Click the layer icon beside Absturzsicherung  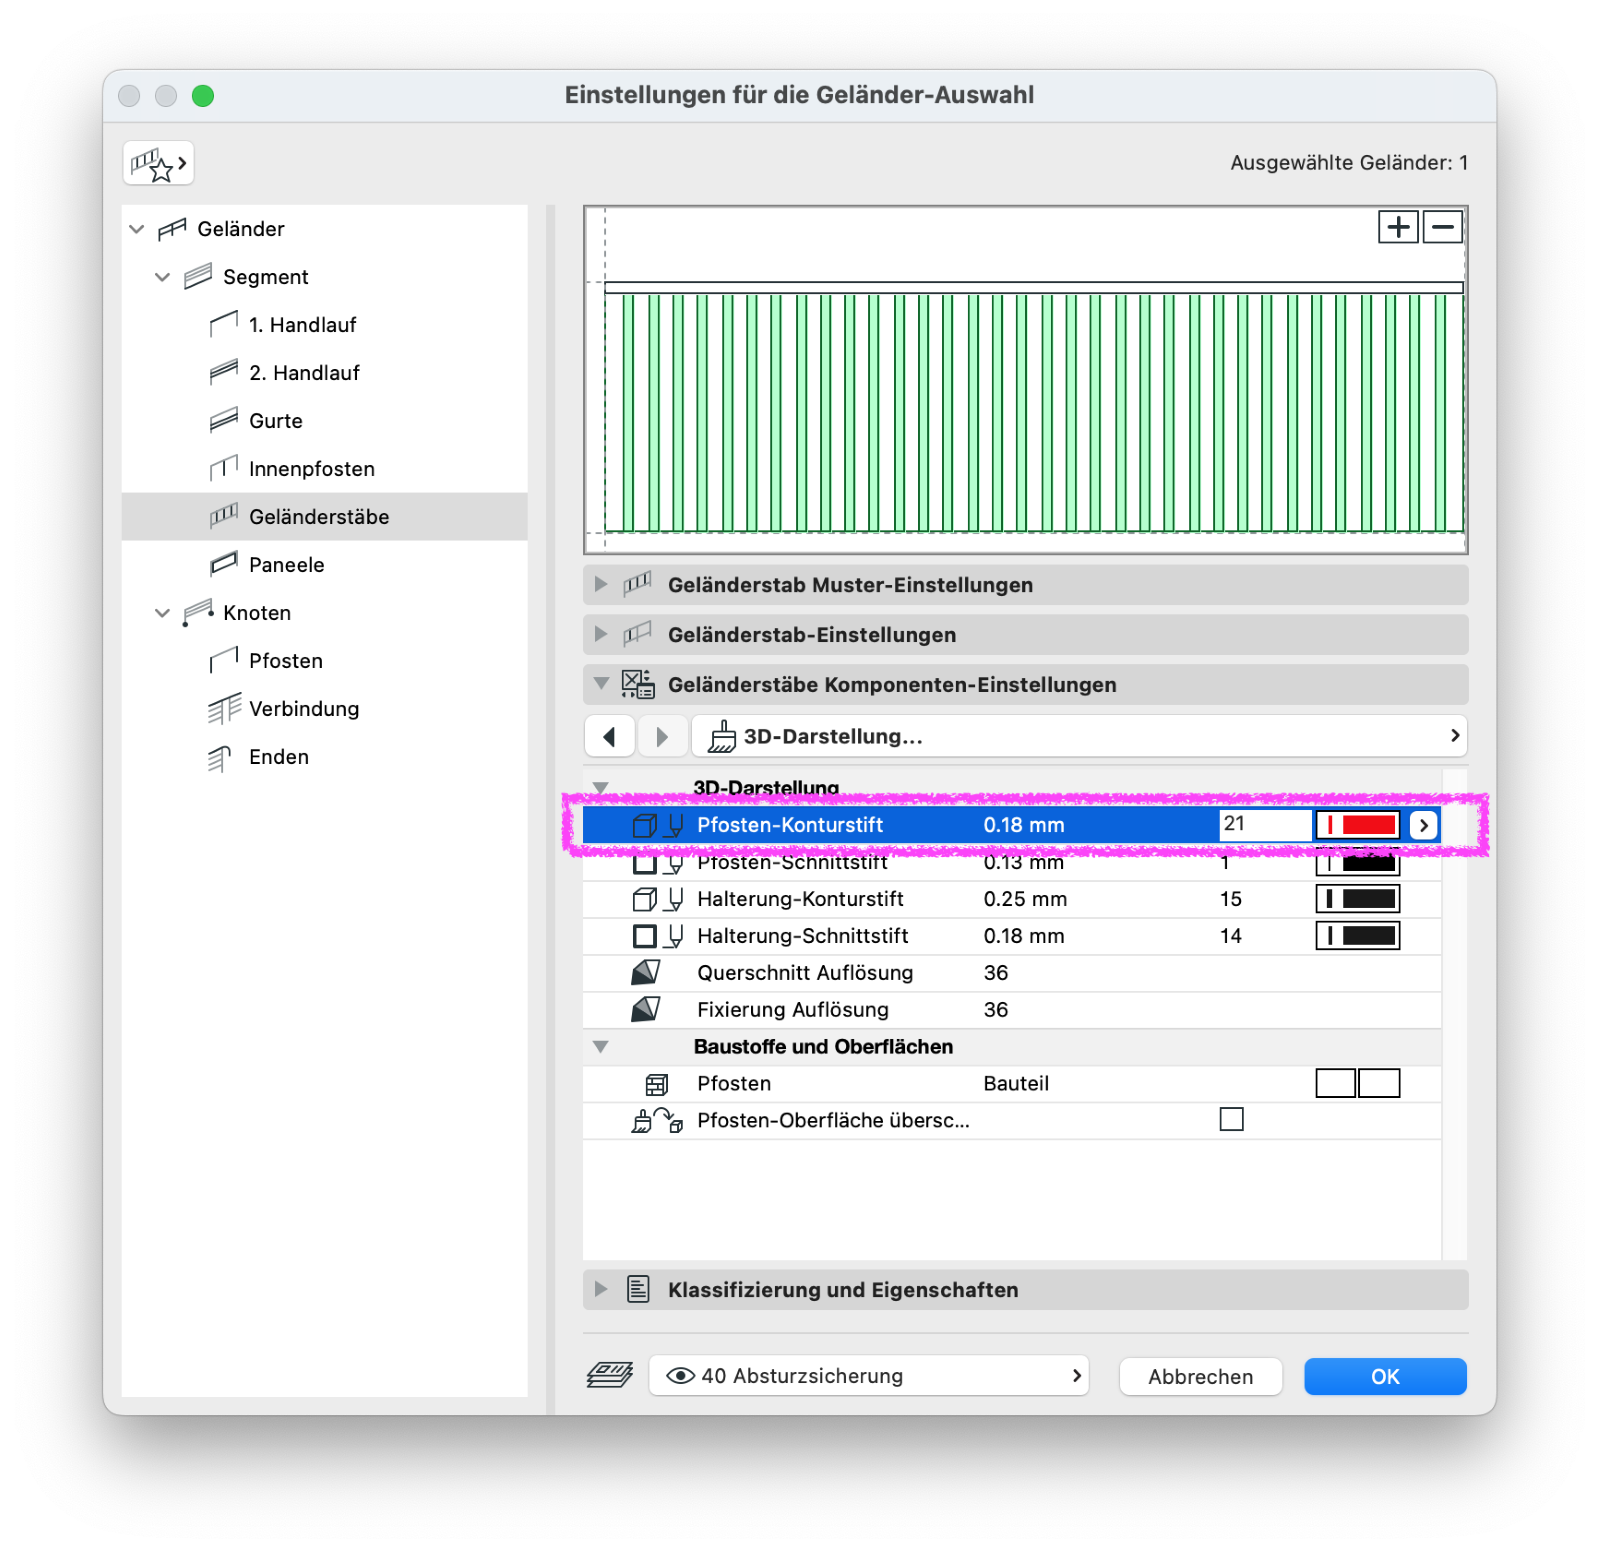coord(610,1375)
